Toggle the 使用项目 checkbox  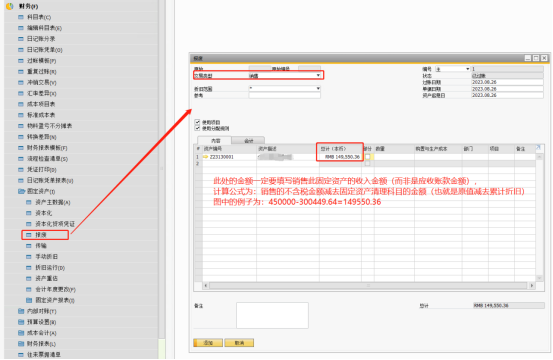coord(197,122)
